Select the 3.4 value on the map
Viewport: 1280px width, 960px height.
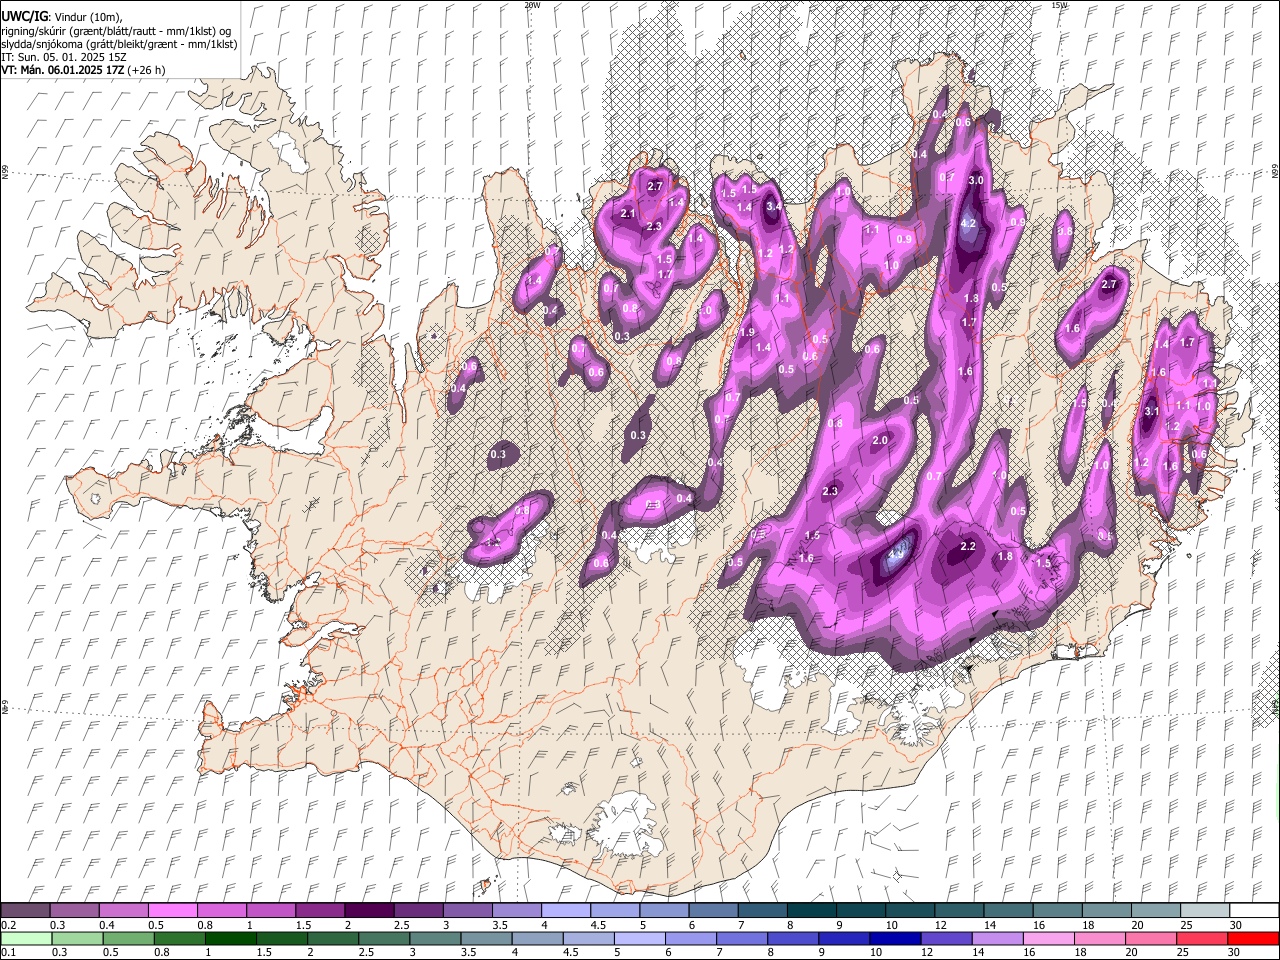(x=773, y=207)
